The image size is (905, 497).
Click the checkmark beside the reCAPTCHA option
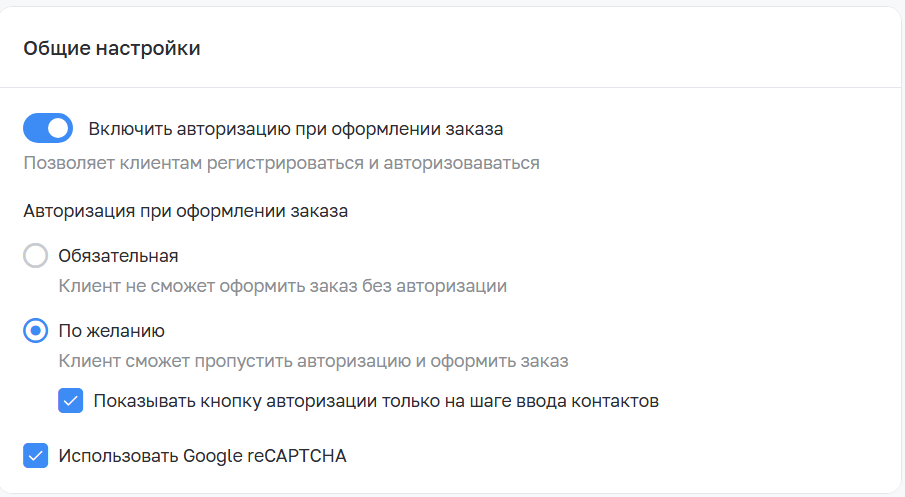(x=35, y=456)
